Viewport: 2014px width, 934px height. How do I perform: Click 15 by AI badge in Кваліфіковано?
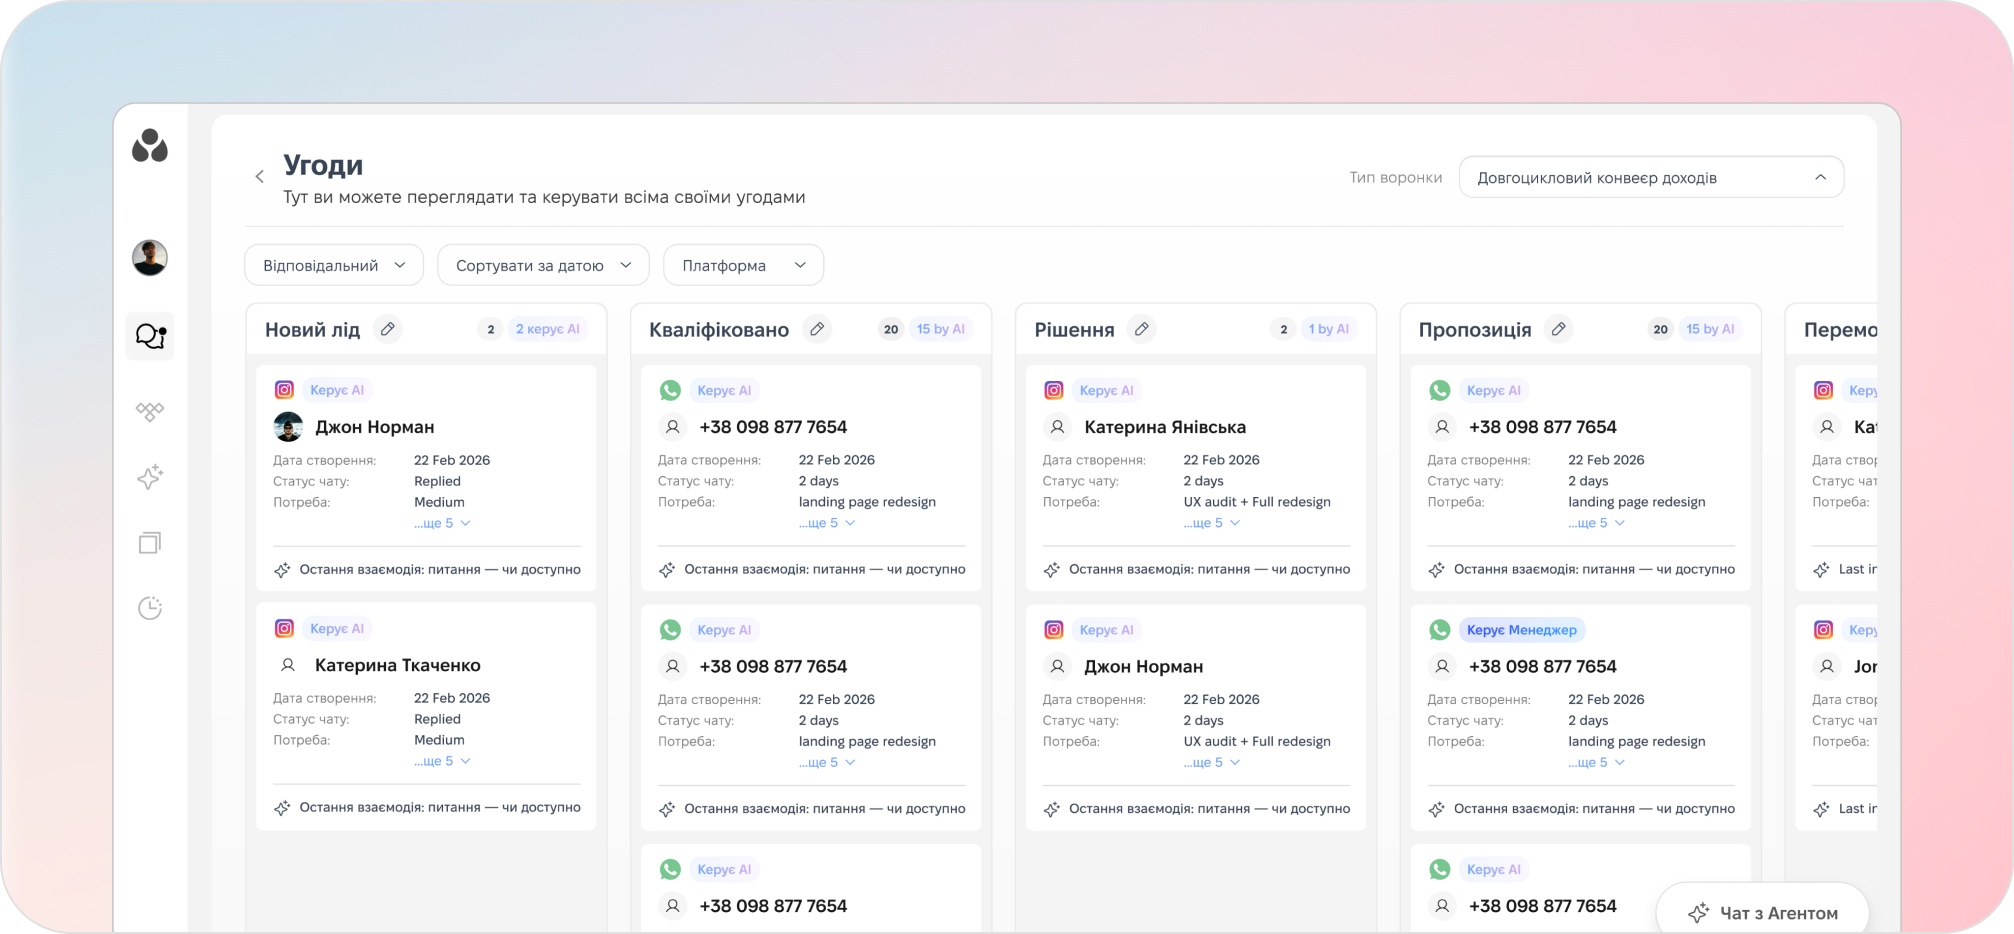[x=941, y=329]
